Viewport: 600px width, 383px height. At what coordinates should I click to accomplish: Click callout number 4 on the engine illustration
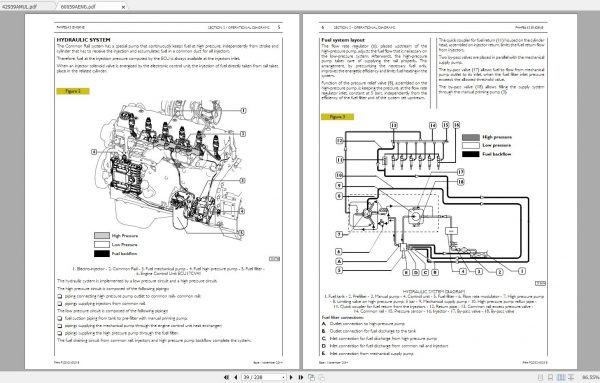pos(242,211)
